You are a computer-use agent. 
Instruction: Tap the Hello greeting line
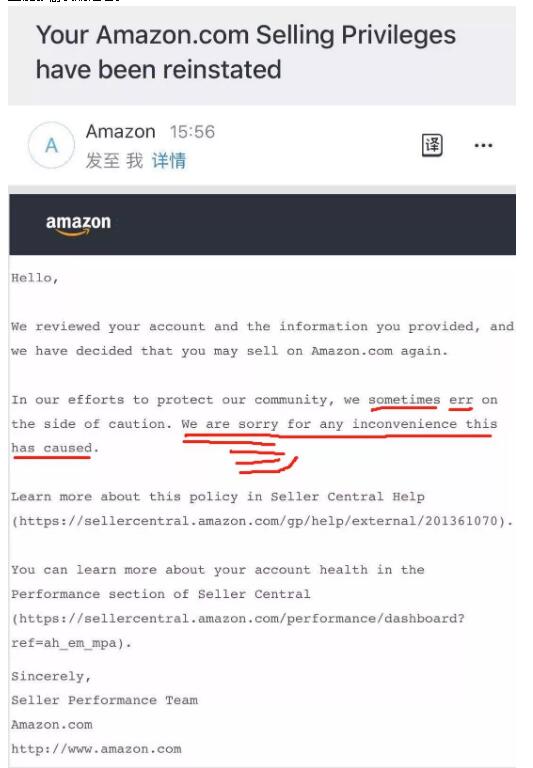pyautogui.click(x=35, y=278)
